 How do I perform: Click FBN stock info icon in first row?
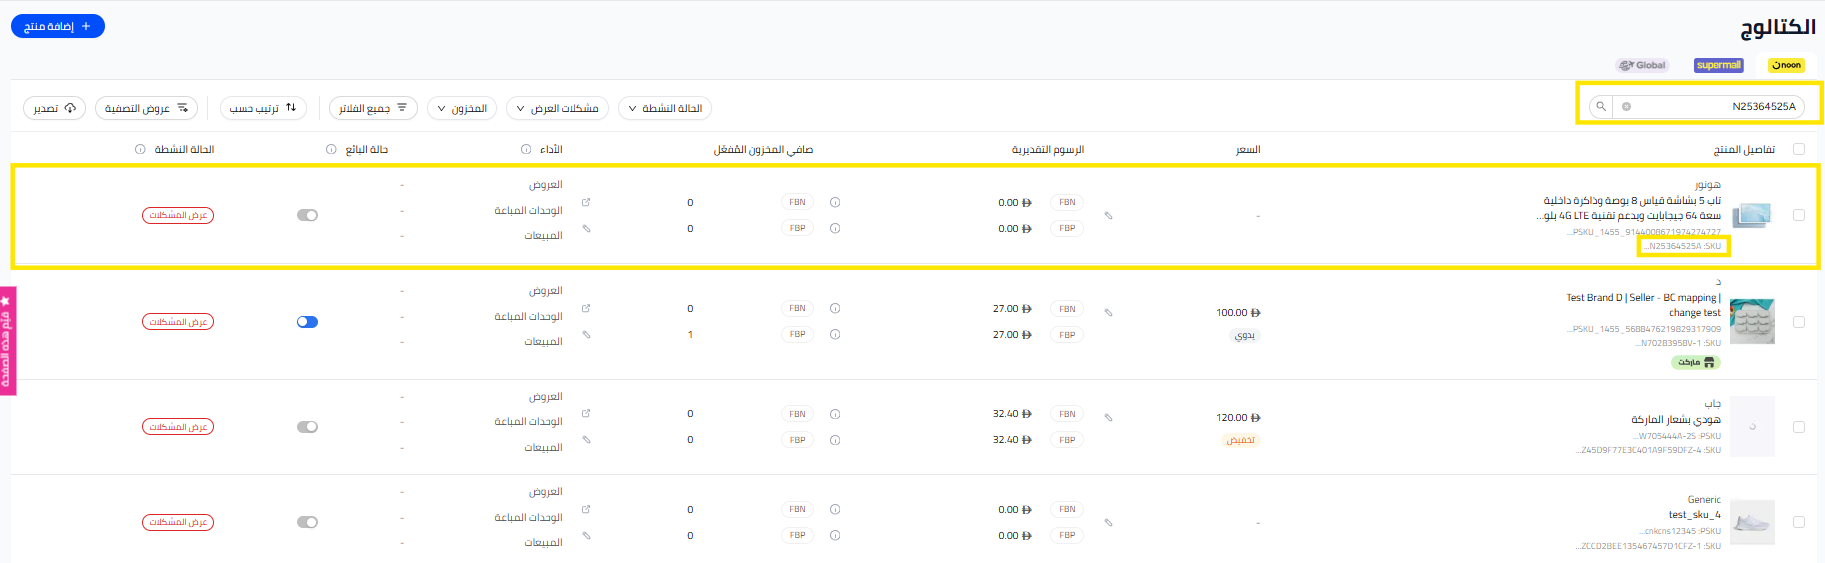835,202
